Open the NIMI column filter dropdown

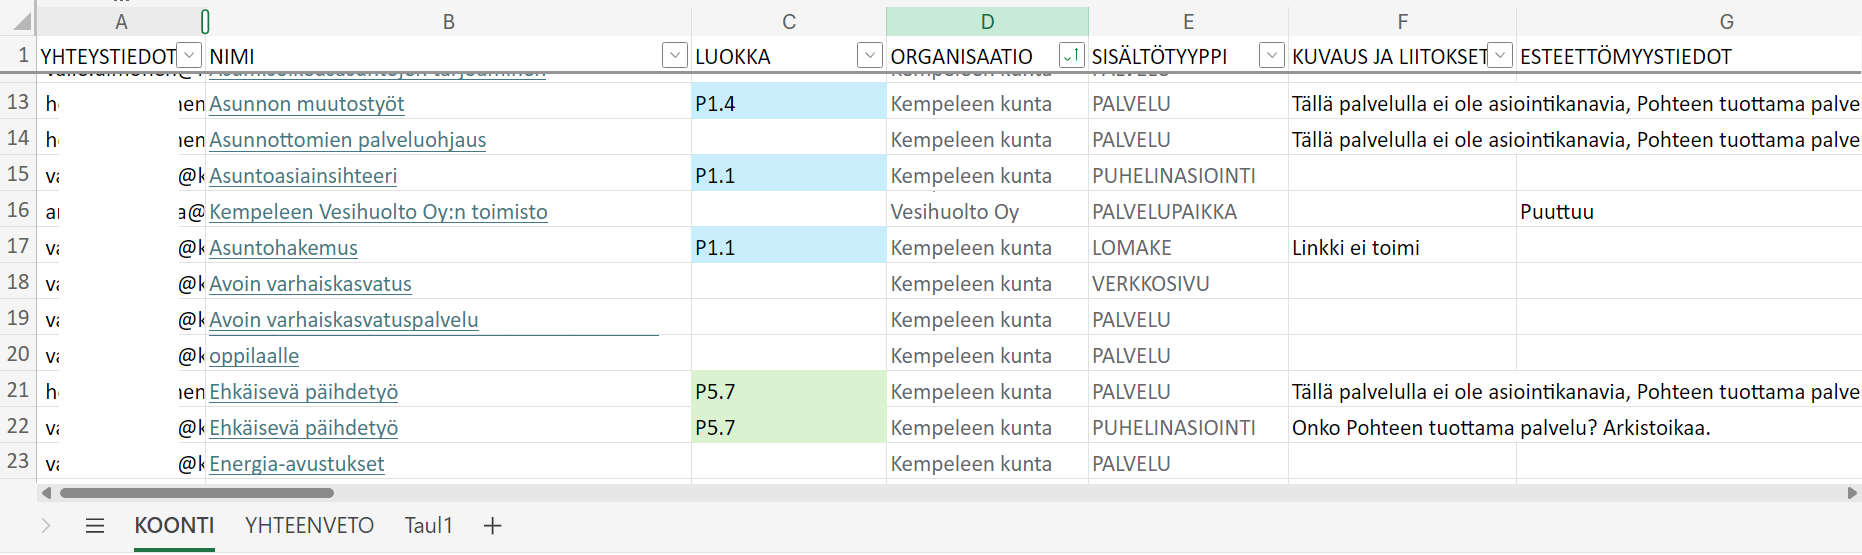point(675,56)
